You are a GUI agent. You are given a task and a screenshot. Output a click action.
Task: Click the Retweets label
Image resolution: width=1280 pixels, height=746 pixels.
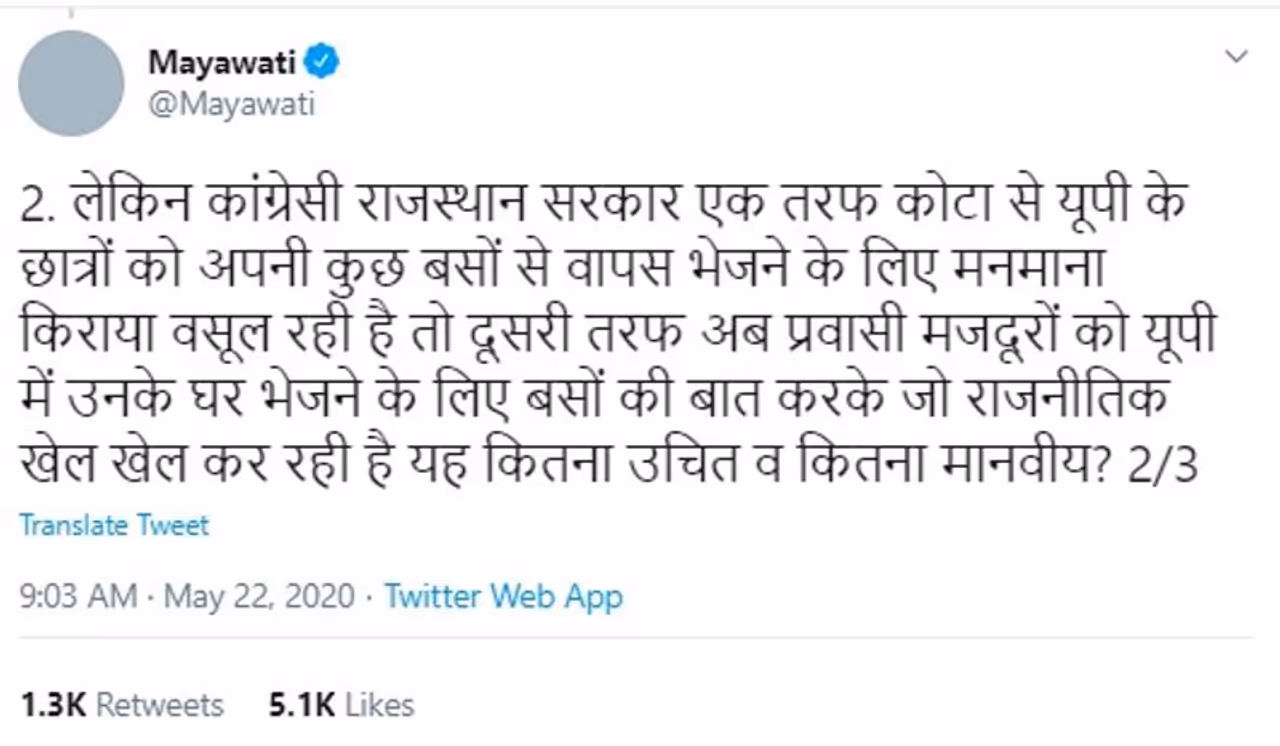tap(160, 704)
